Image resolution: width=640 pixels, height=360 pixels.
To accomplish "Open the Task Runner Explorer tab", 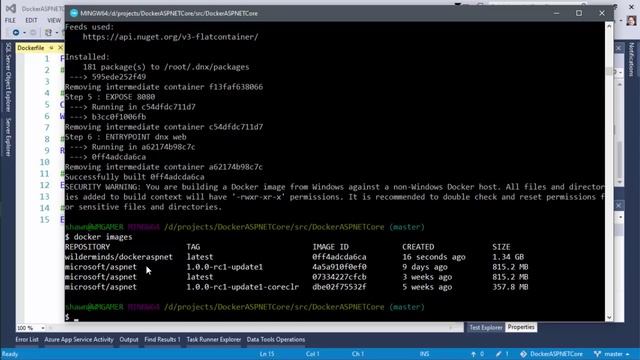I will (213, 340).
